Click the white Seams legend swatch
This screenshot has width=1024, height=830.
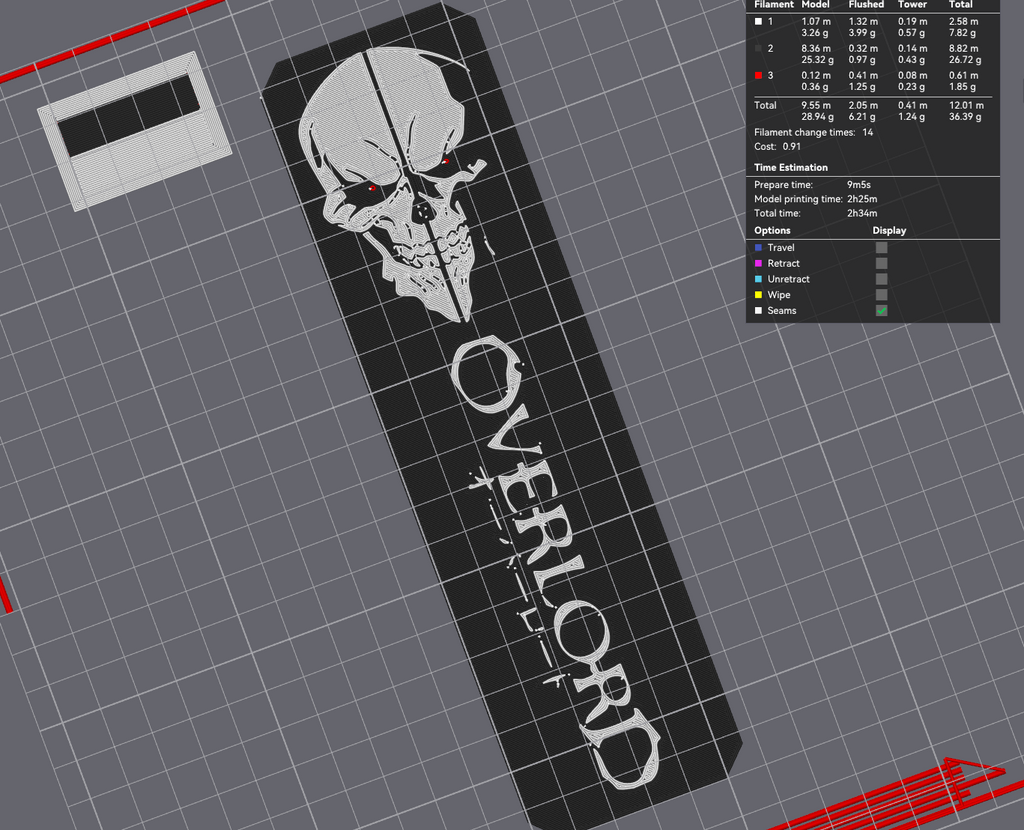pyautogui.click(x=758, y=311)
